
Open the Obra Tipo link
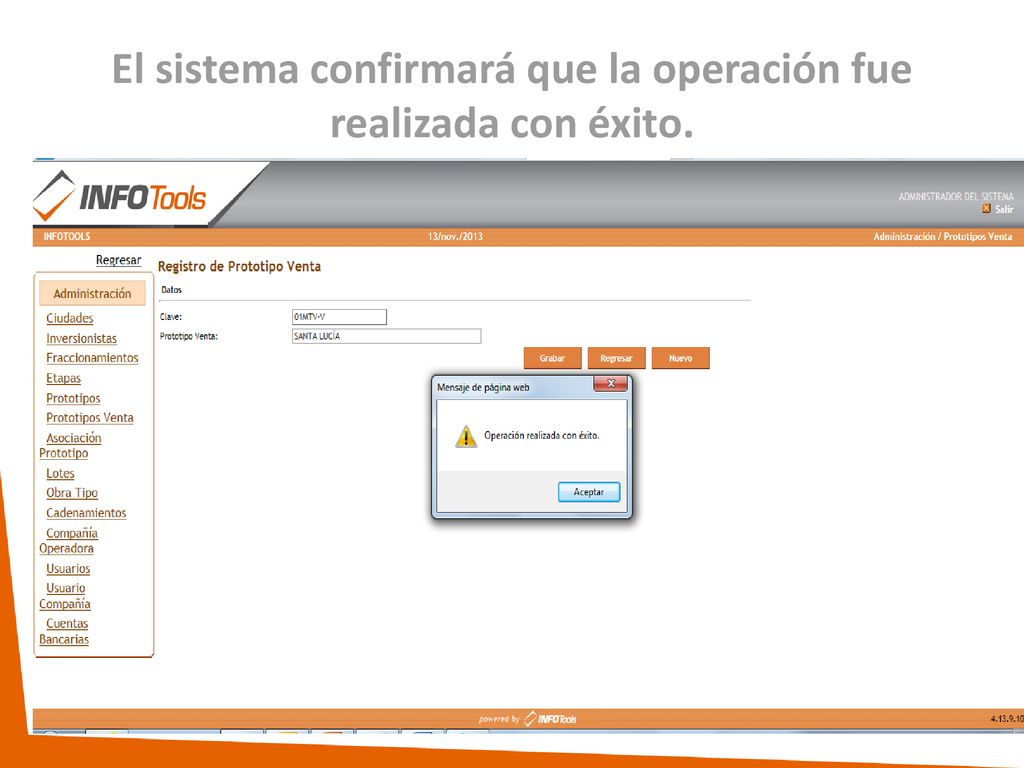(x=72, y=493)
